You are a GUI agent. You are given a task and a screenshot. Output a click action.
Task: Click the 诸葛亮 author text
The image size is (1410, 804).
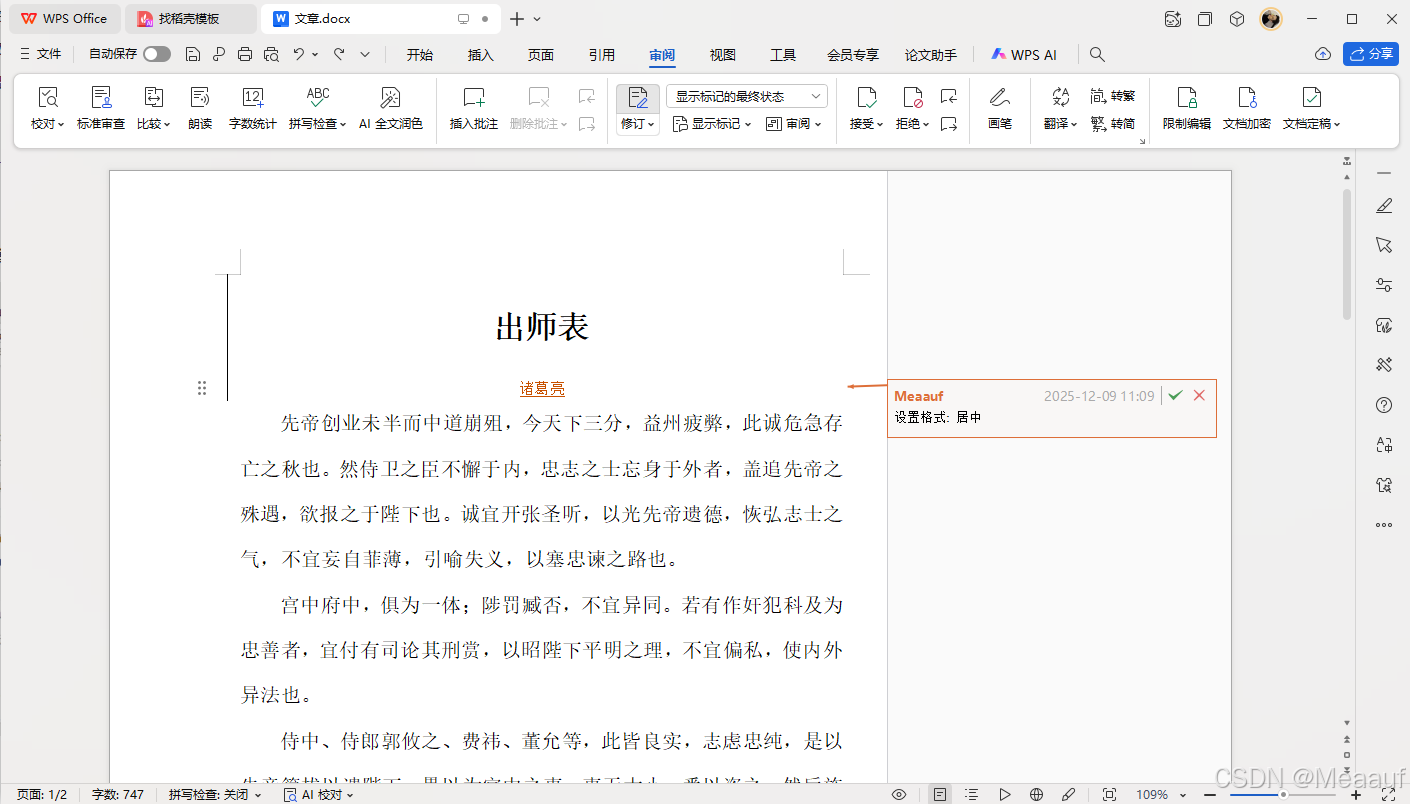click(542, 388)
